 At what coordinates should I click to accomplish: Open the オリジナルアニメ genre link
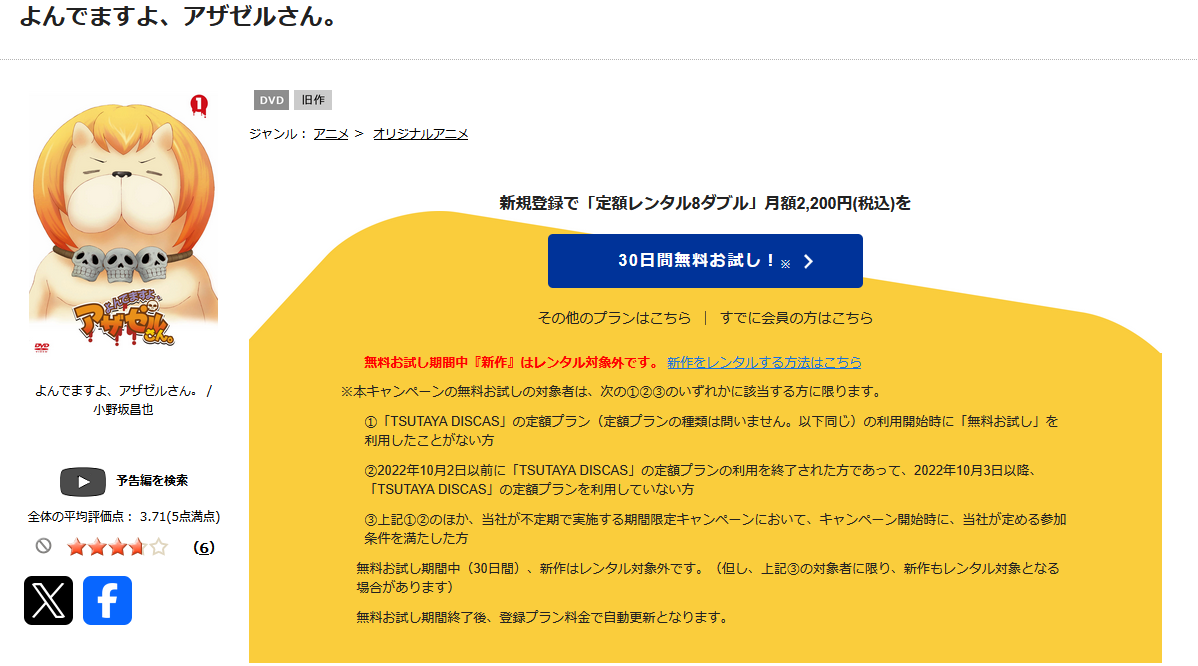[420, 134]
